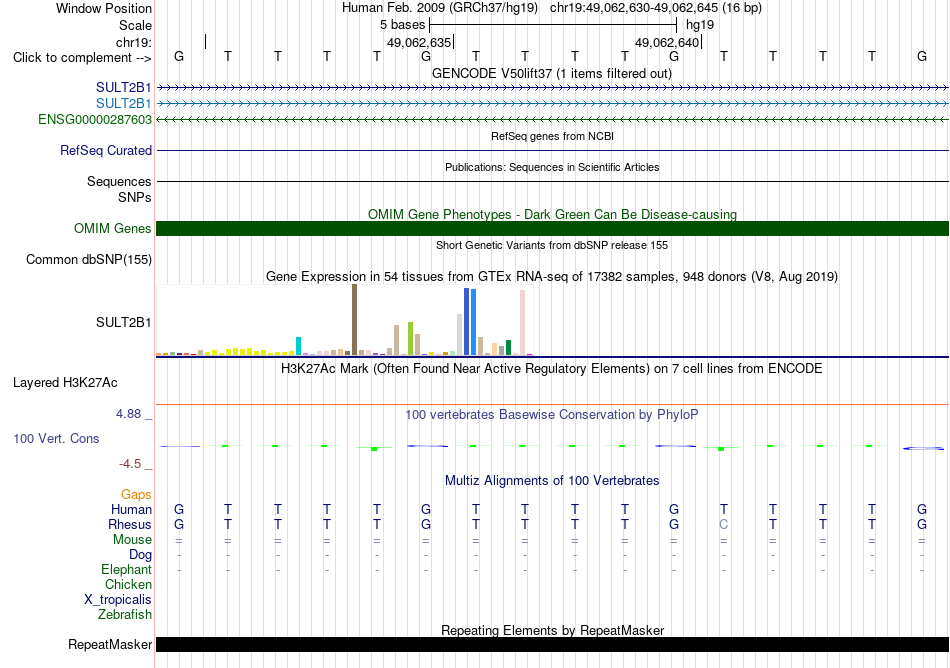This screenshot has height=668, width=950.
Task: Click the light pink GTEx expression bar
Action: 522,322
